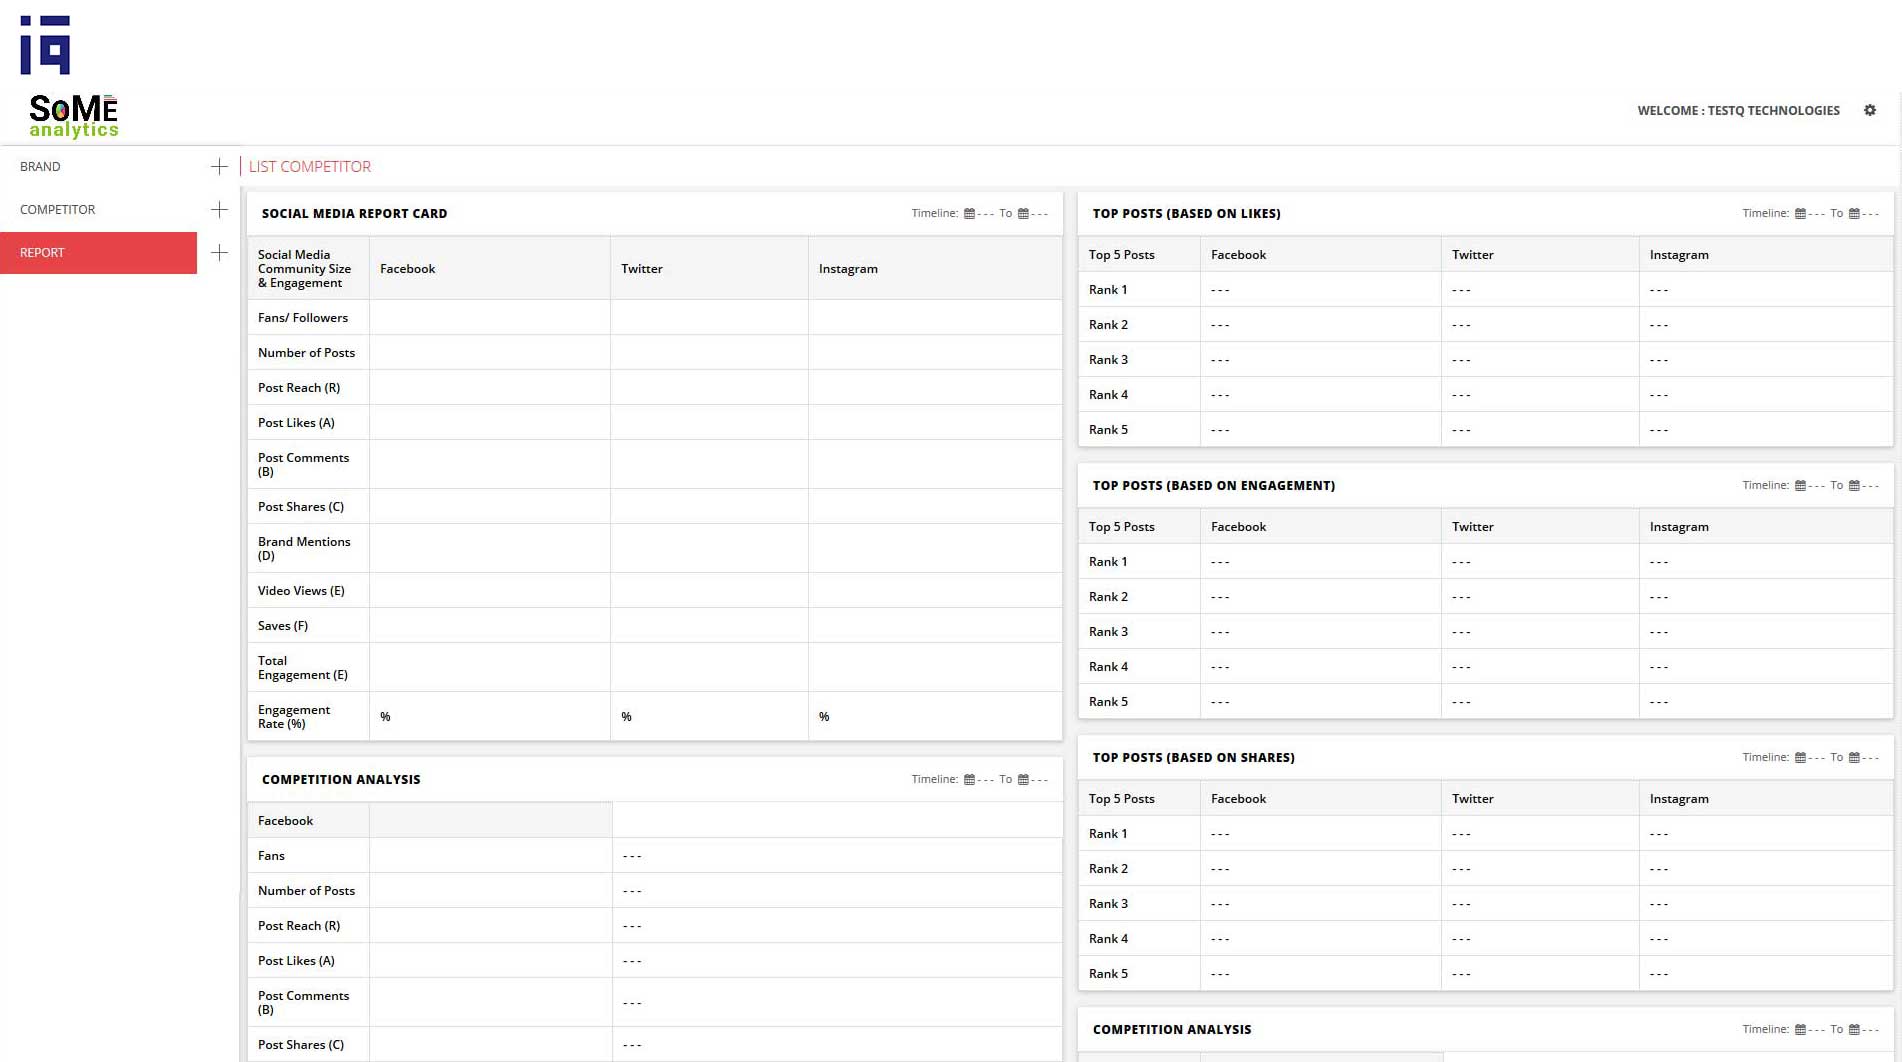Click Rank 1 Facebook cell in Top Posts (Shares)
The height and width of the screenshot is (1062, 1902).
(x=1320, y=833)
